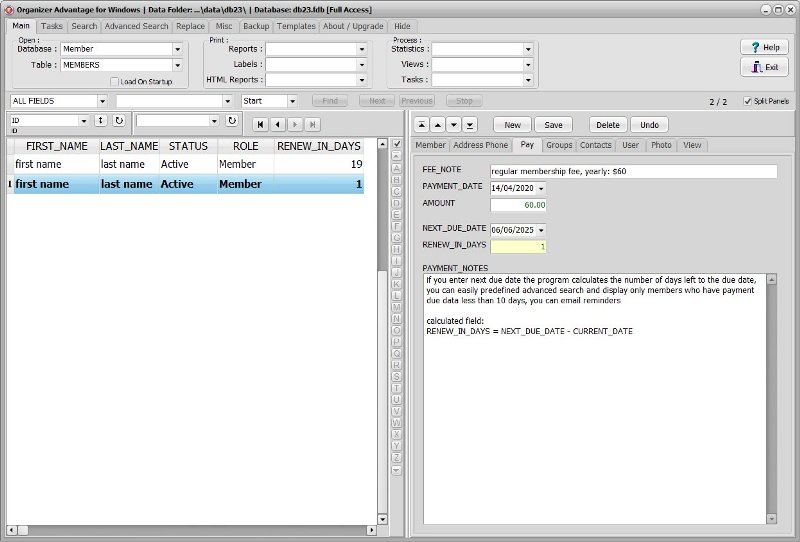800x542 pixels.
Task: Click the AMOUNT field showing 60.00
Action: pos(518,205)
